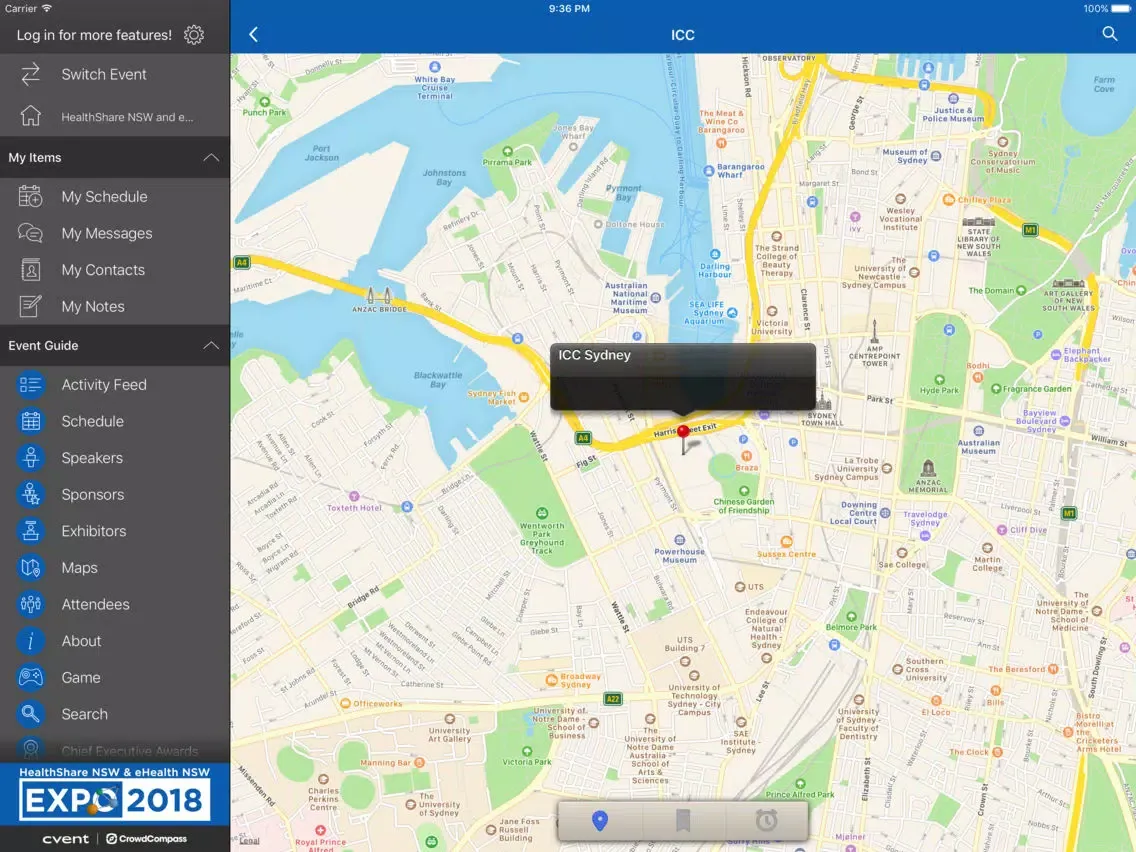1136x852 pixels.
Task: Tap the Barangaroo Wharf ferry marker
Action: (x=709, y=170)
